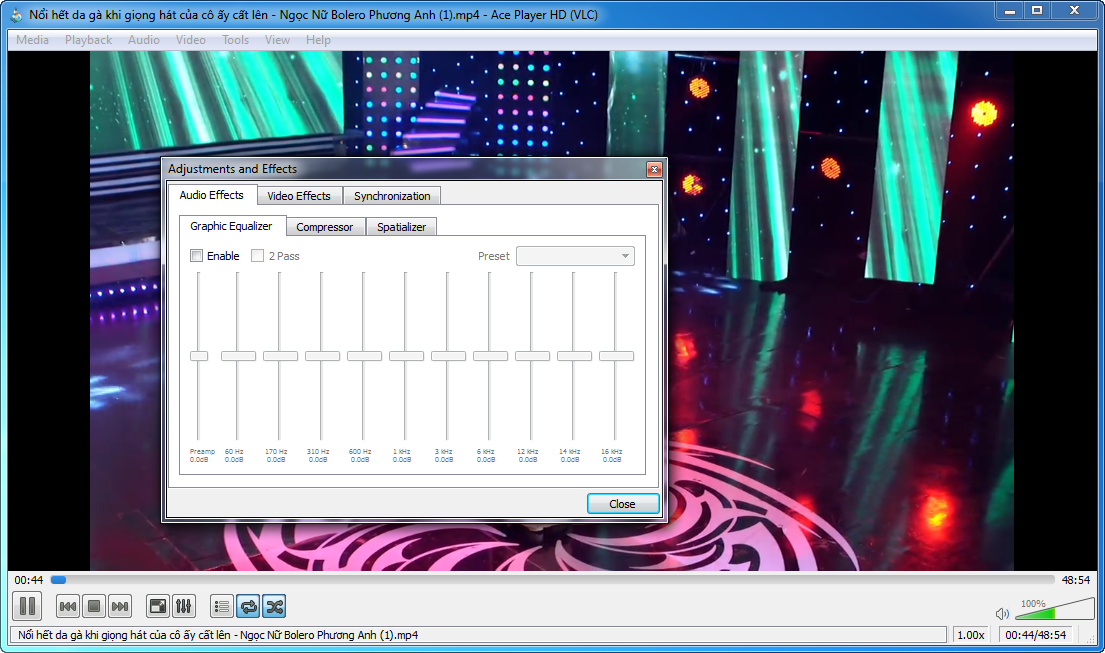Switch to the Video Effects tab
The width and height of the screenshot is (1105, 653).
299,196
